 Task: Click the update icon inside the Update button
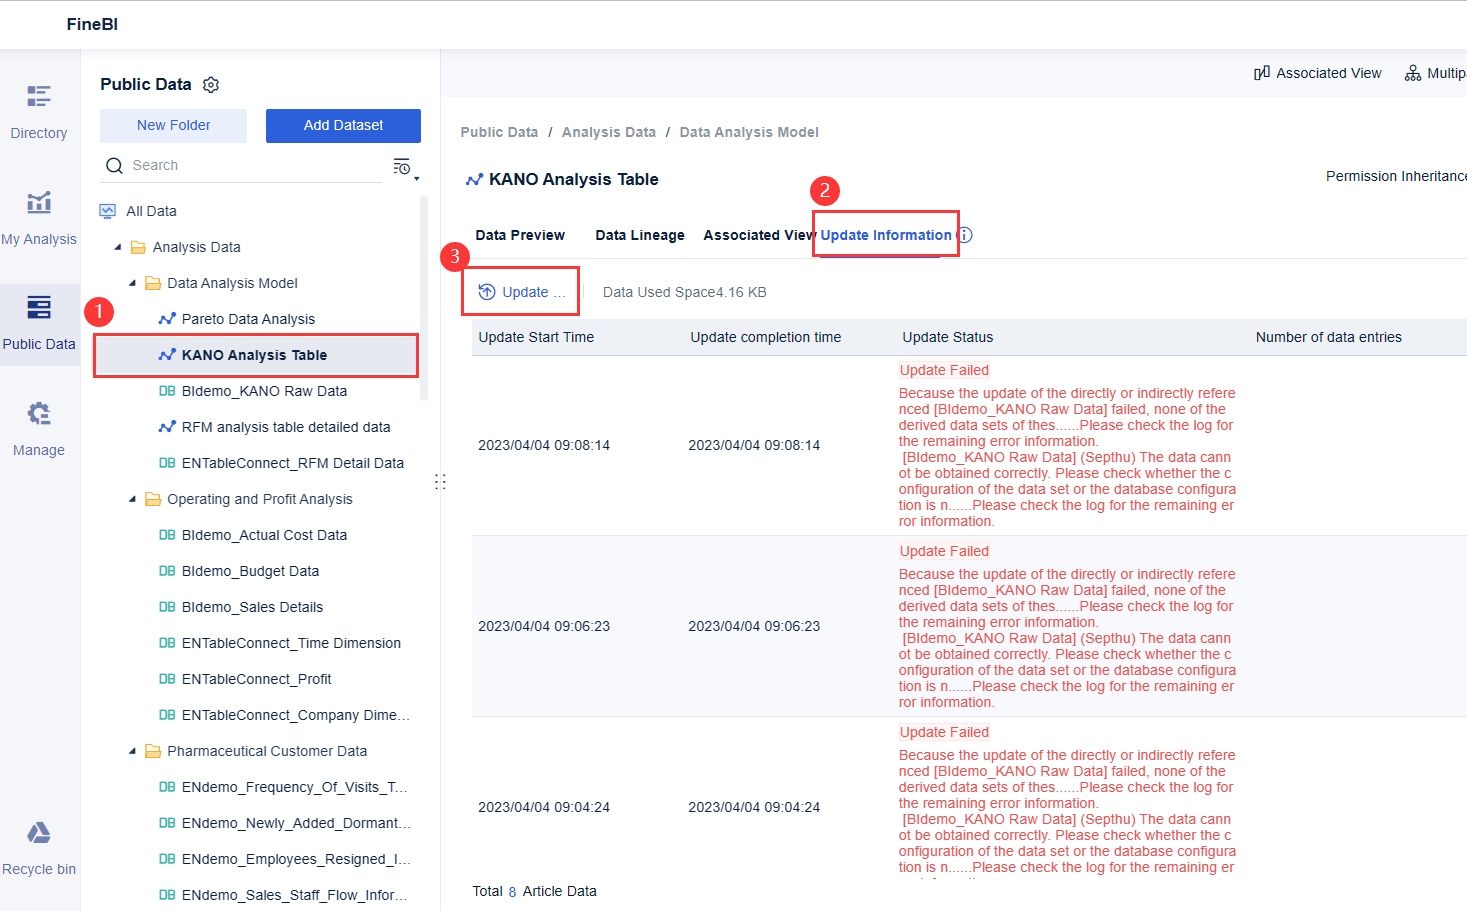click(486, 291)
